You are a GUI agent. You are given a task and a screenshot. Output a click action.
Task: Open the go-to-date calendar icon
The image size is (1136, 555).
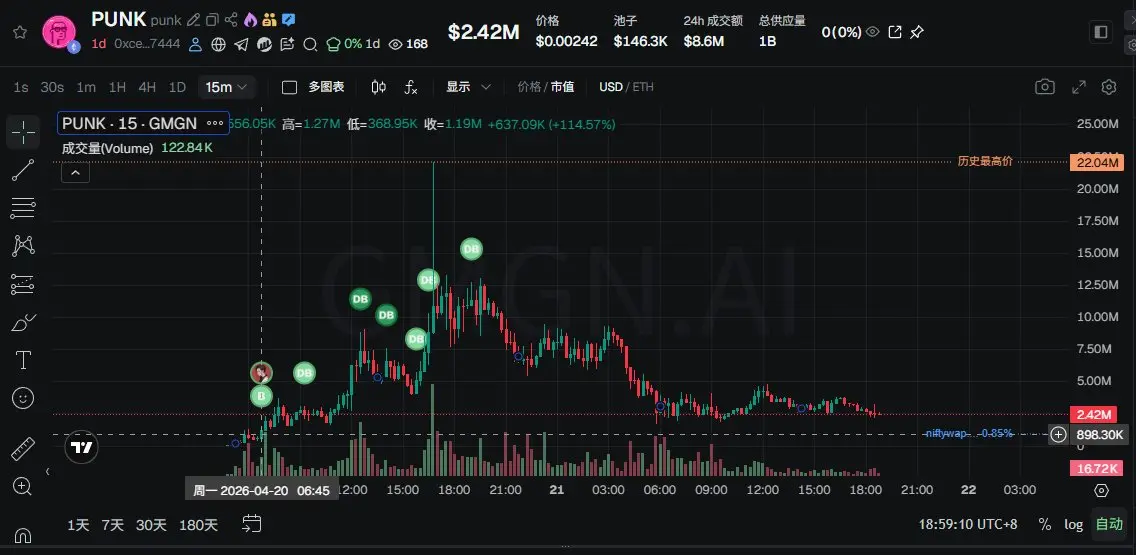pyautogui.click(x=252, y=524)
